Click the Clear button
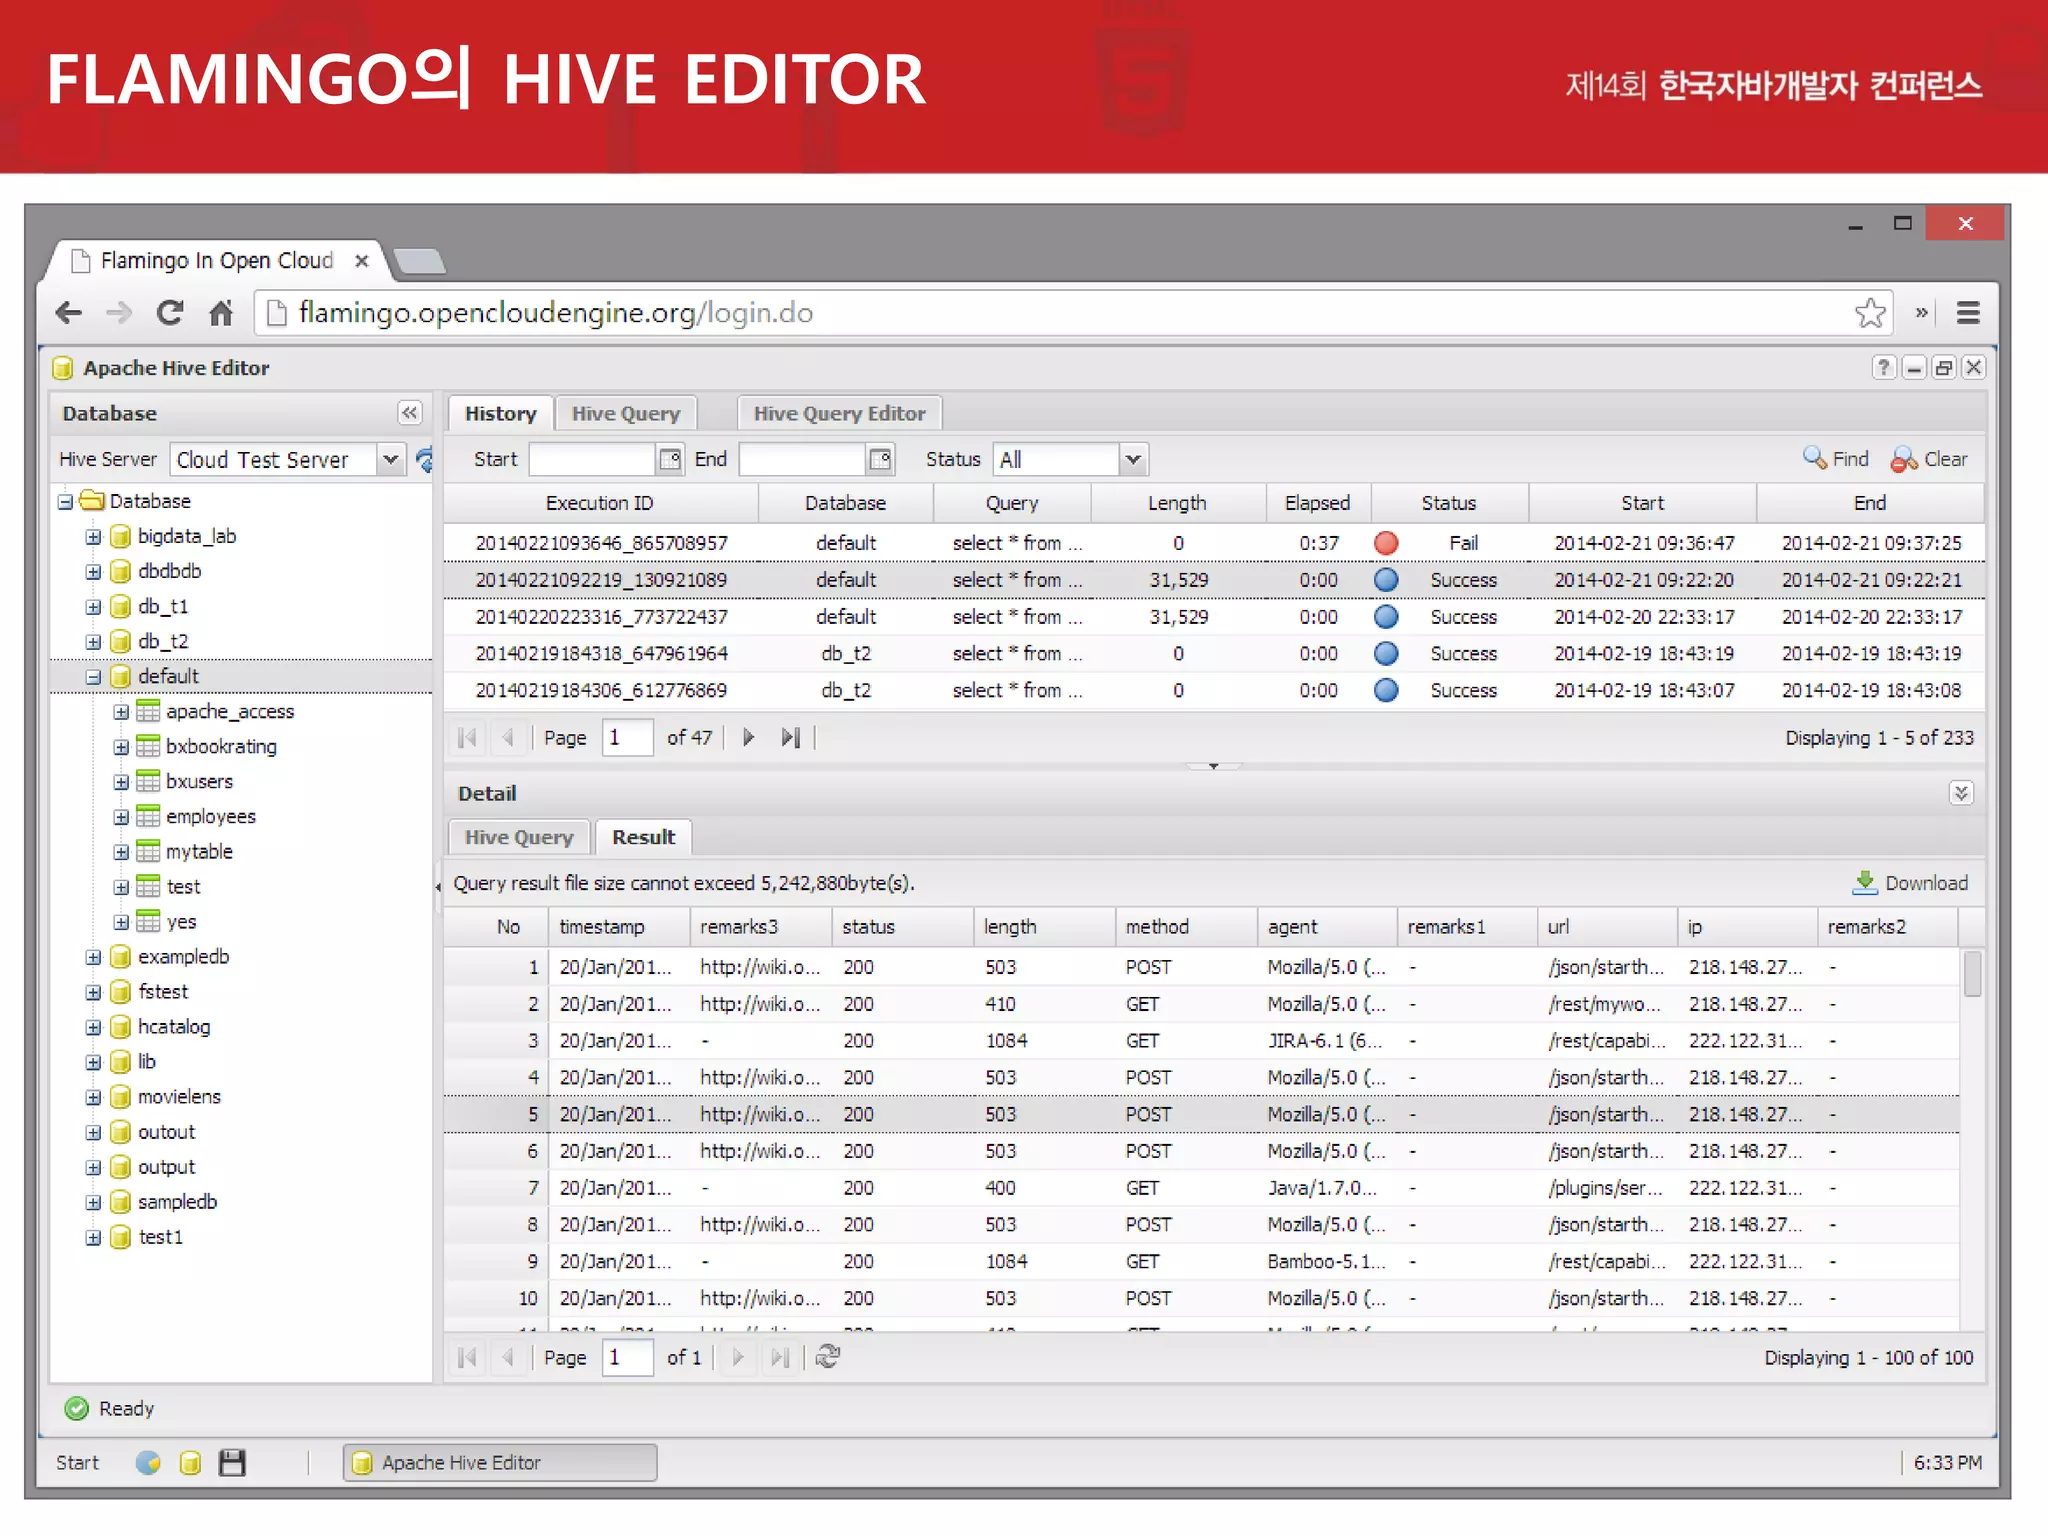 tap(1929, 459)
